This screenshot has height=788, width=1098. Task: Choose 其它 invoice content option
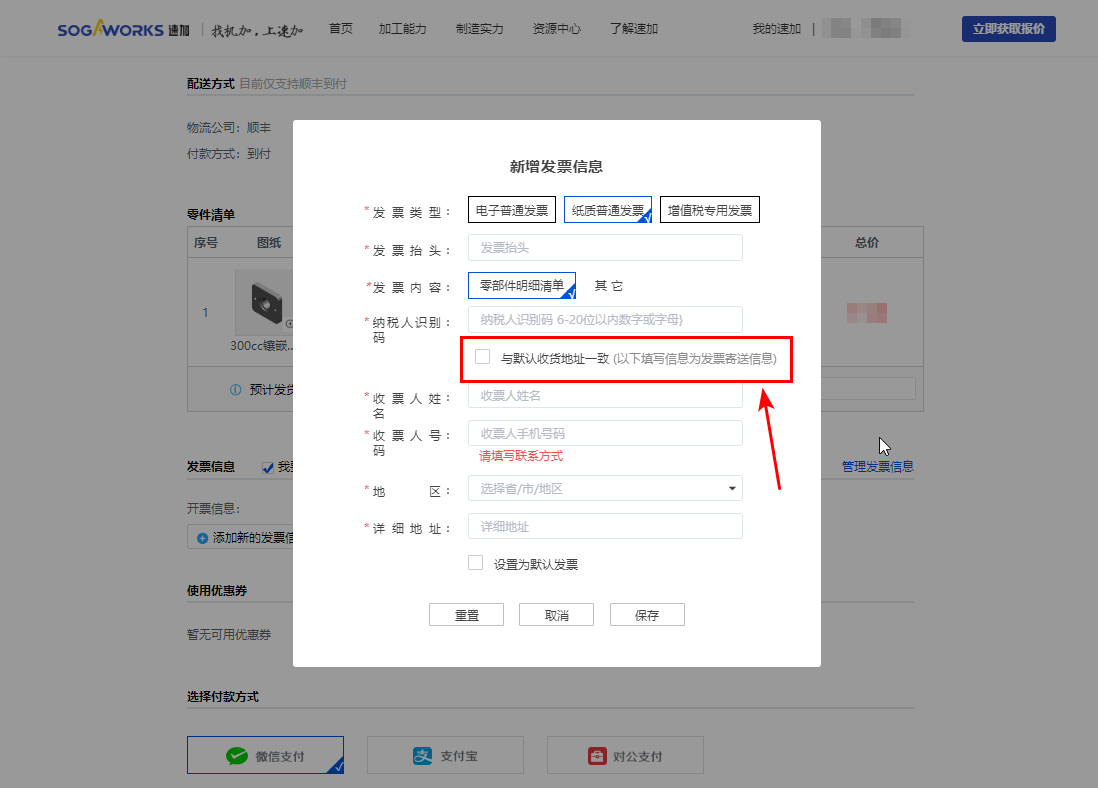(x=609, y=286)
